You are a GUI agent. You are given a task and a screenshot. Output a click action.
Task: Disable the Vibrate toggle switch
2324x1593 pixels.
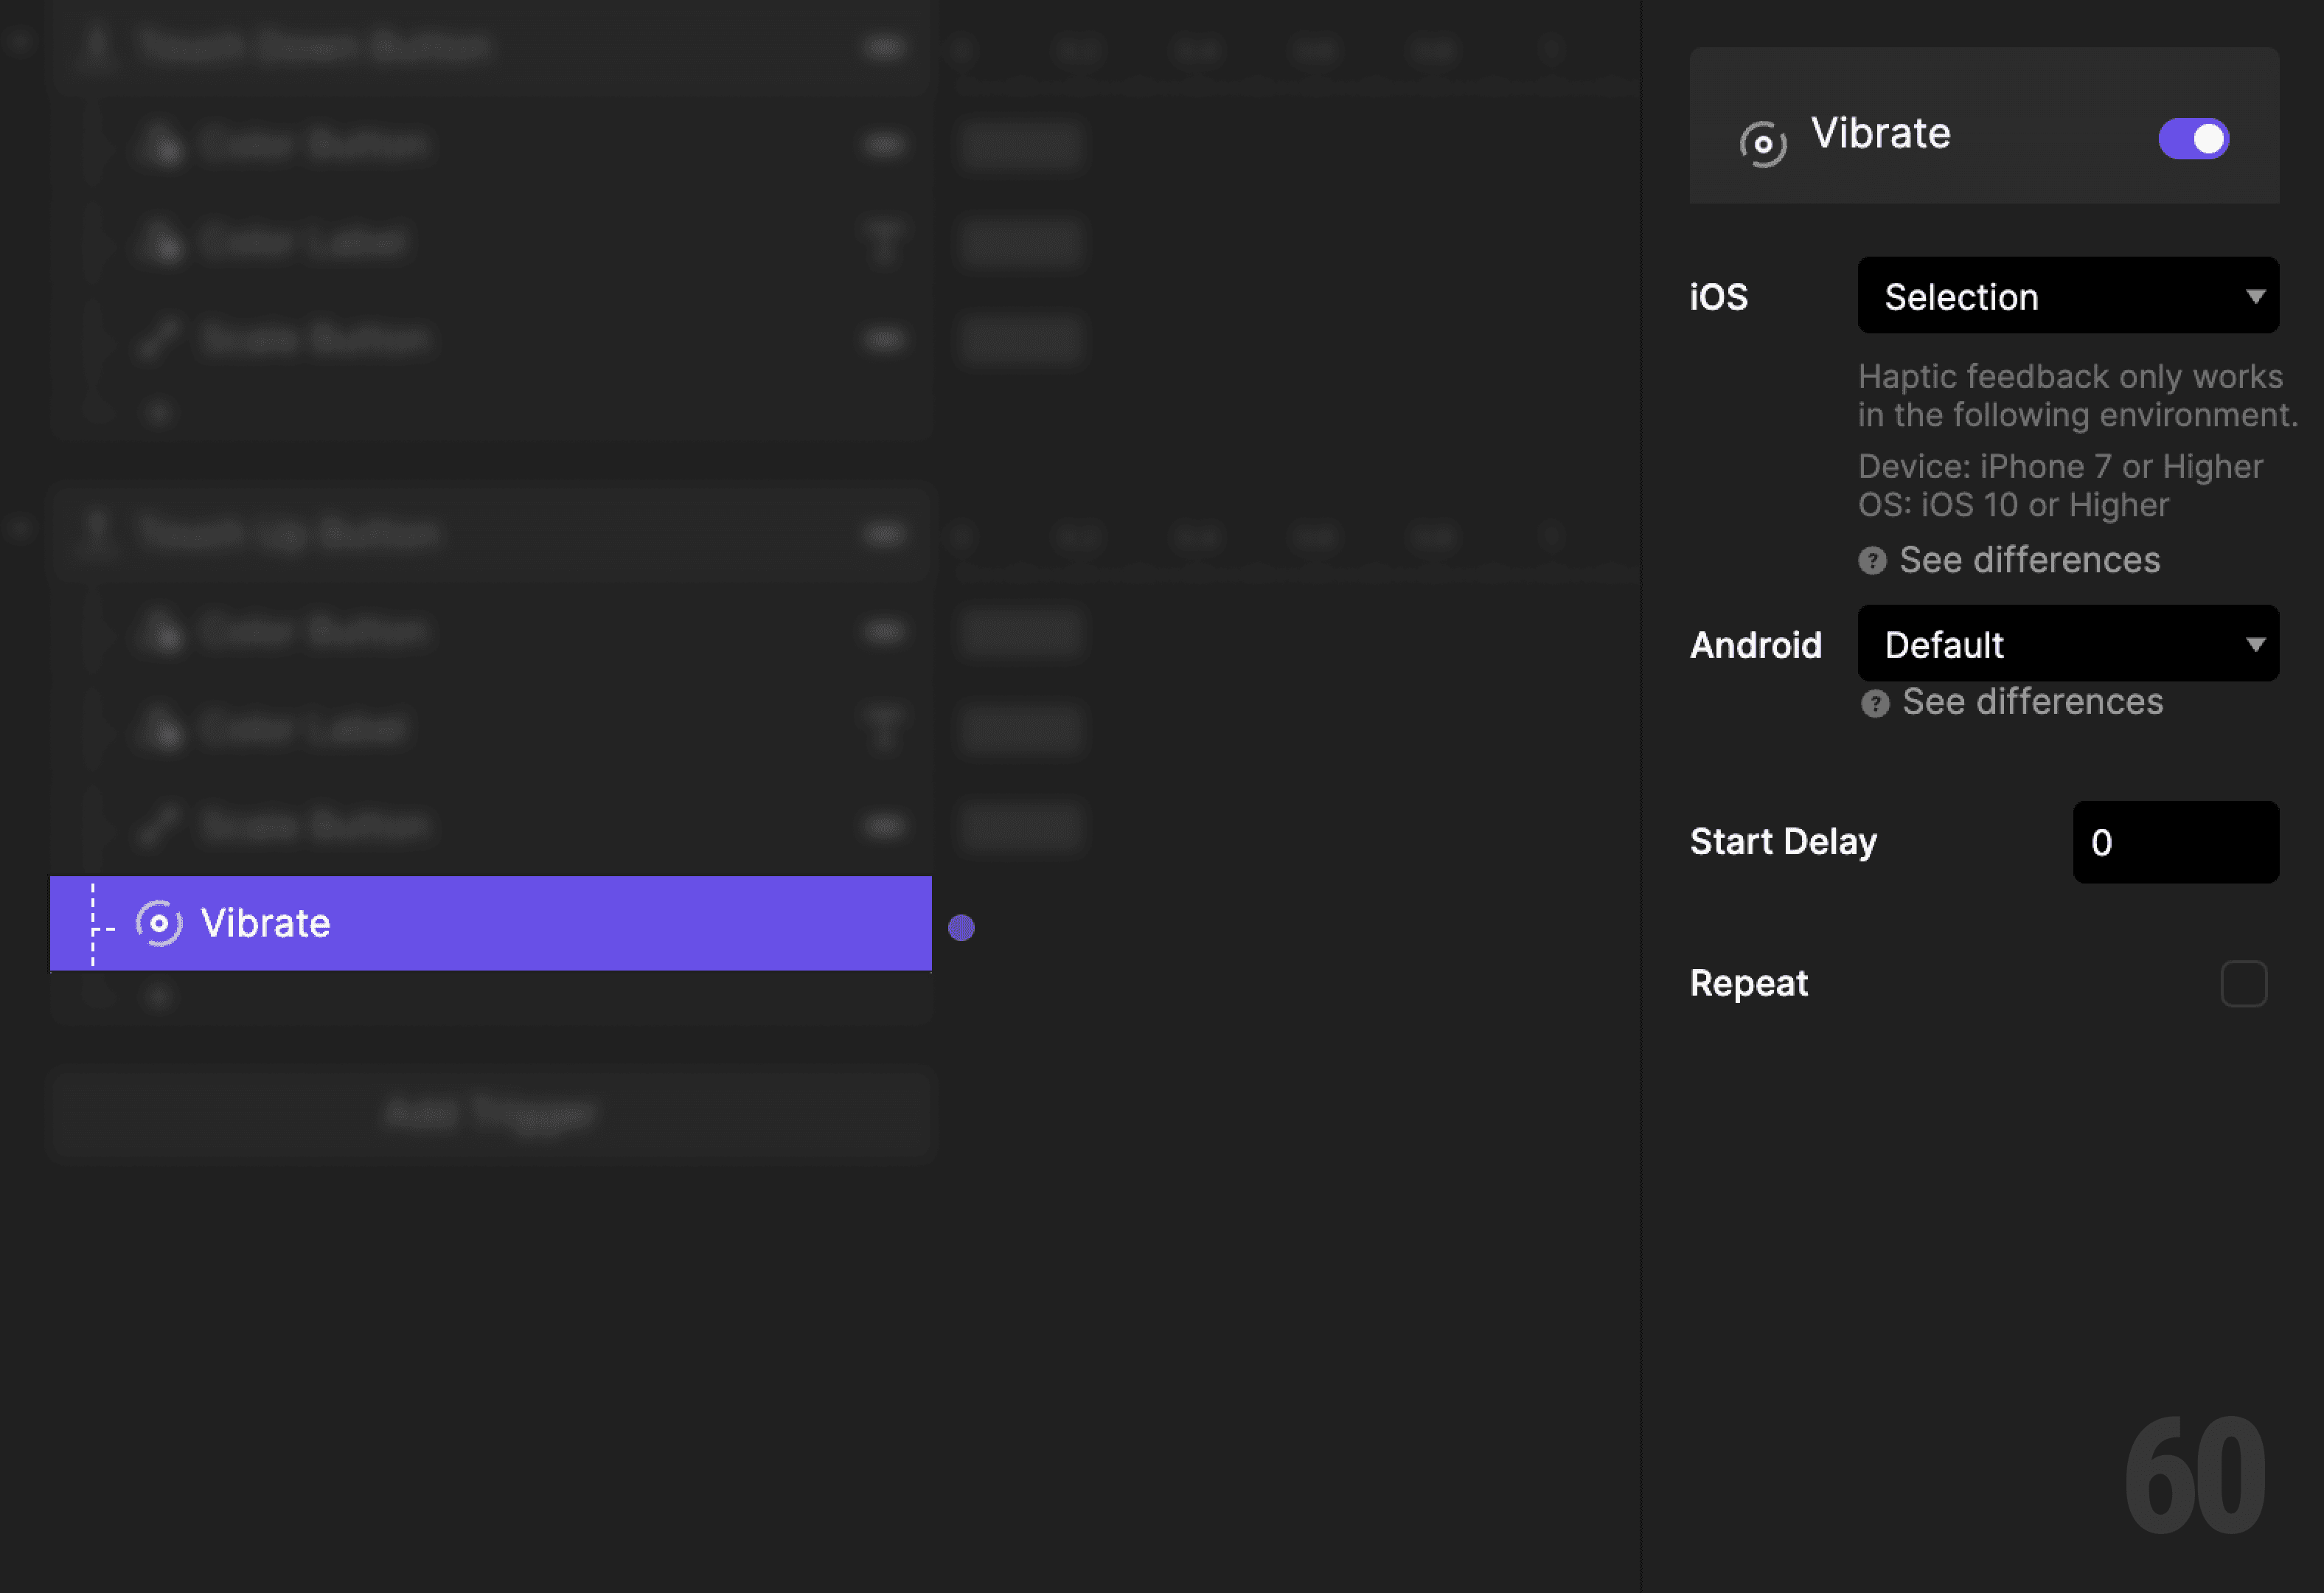(2193, 139)
